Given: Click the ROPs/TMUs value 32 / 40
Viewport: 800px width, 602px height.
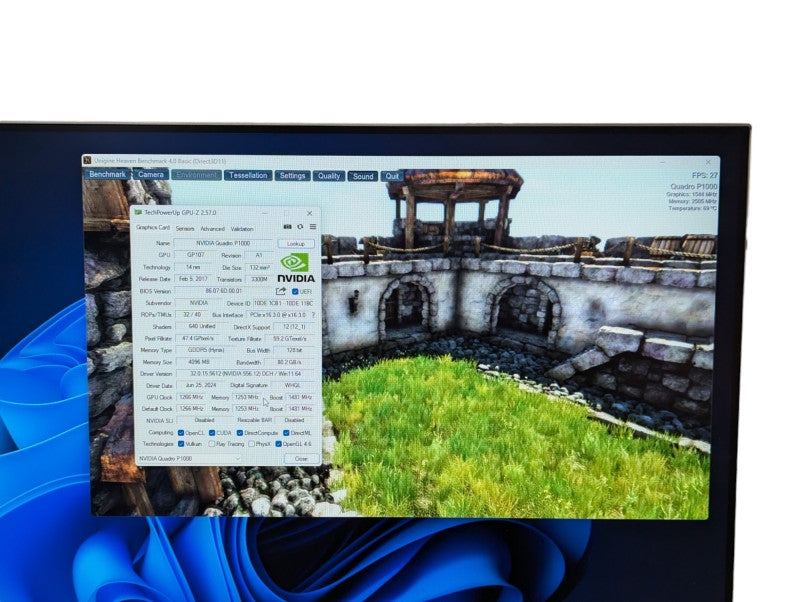Looking at the screenshot, I should tap(192, 314).
